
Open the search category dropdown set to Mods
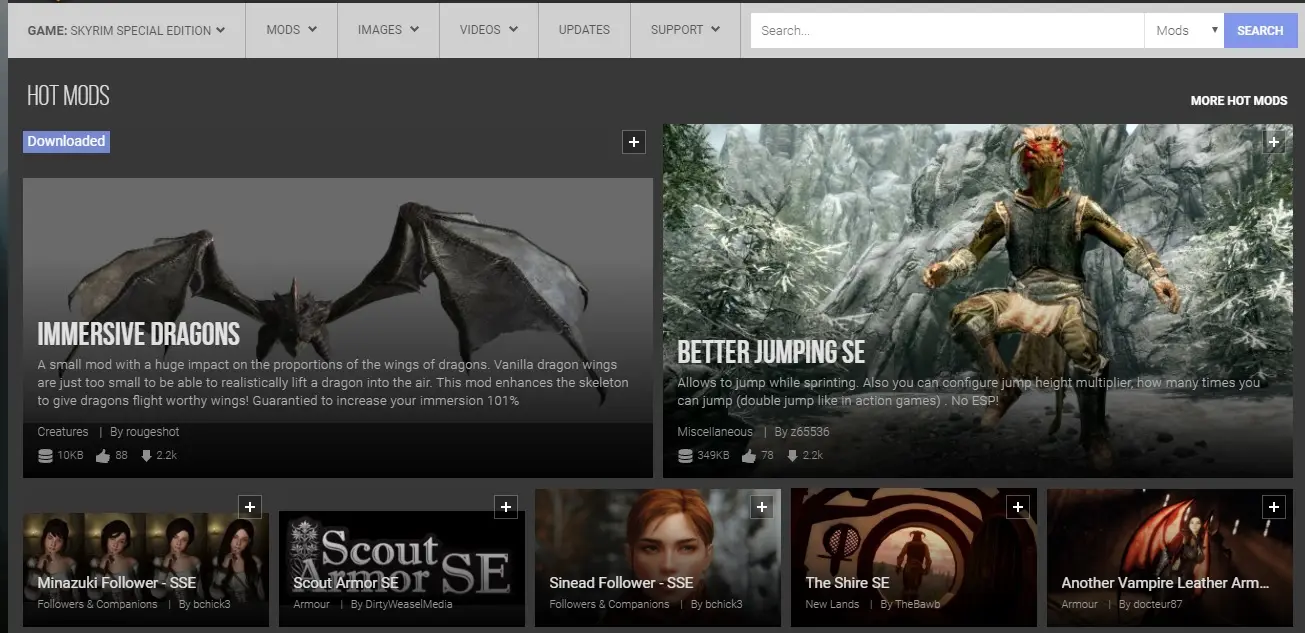[x=1184, y=31]
